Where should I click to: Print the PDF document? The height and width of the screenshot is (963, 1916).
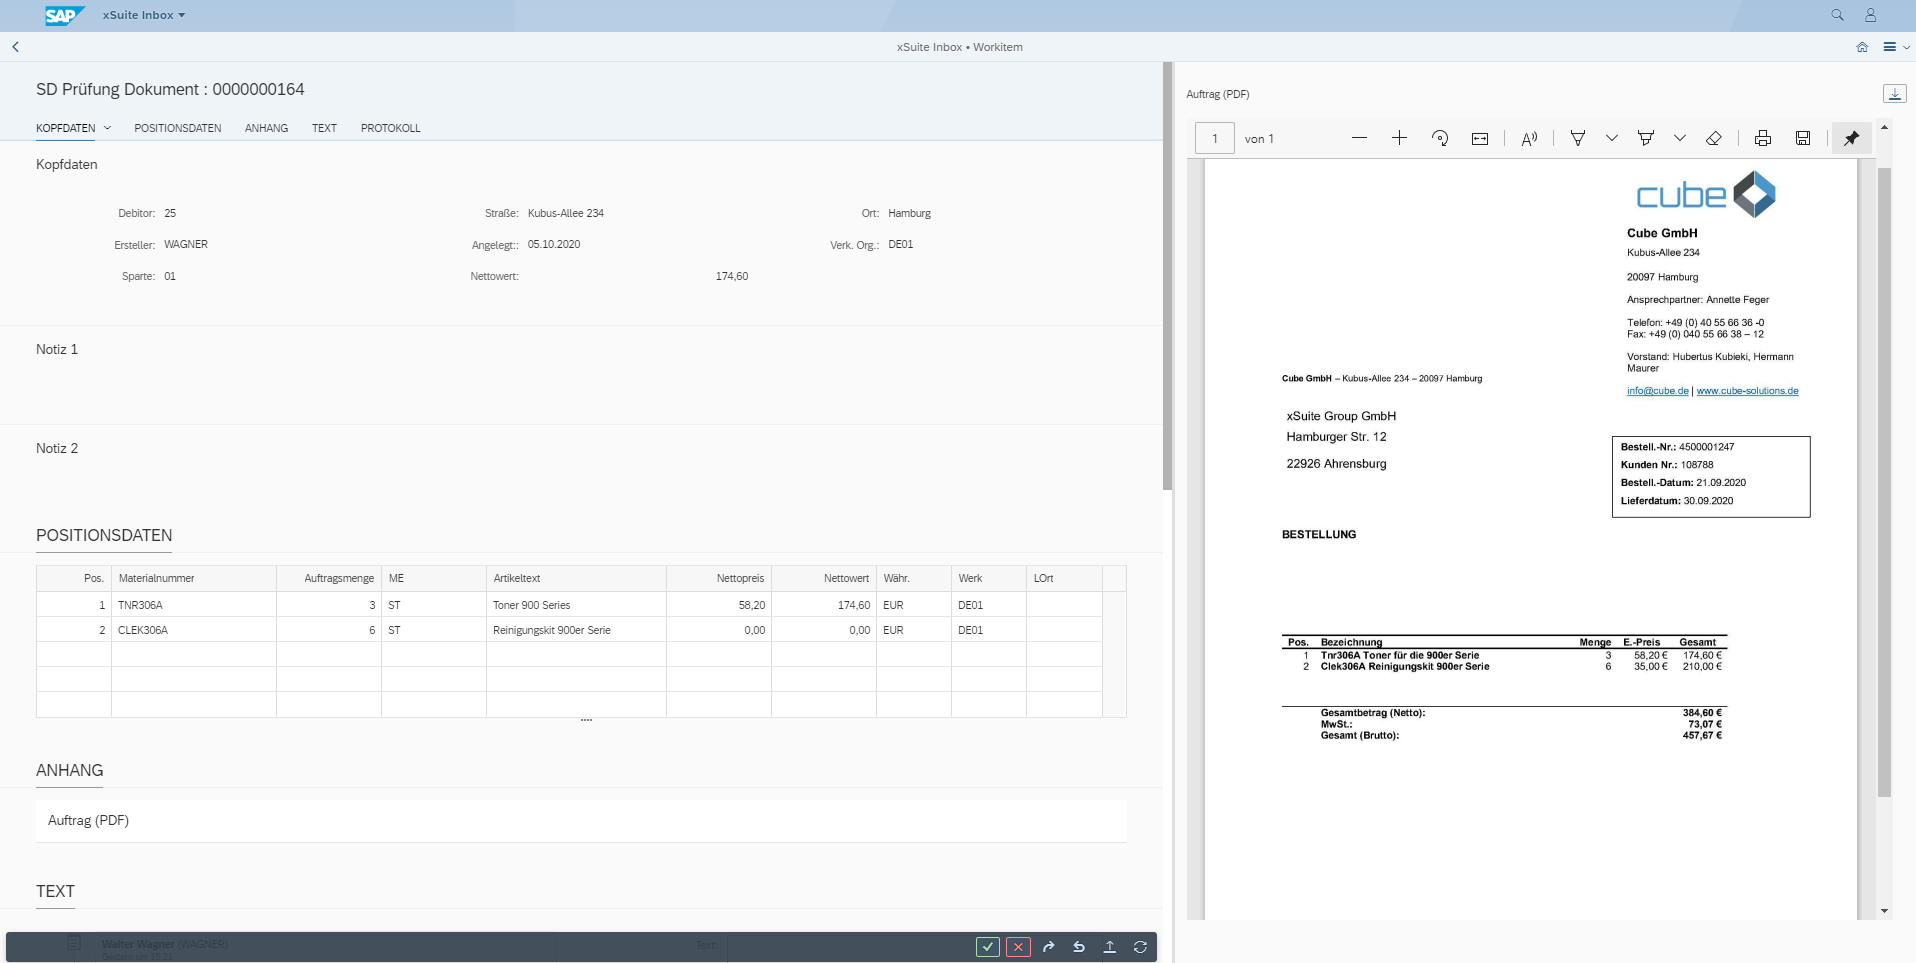pos(1762,138)
